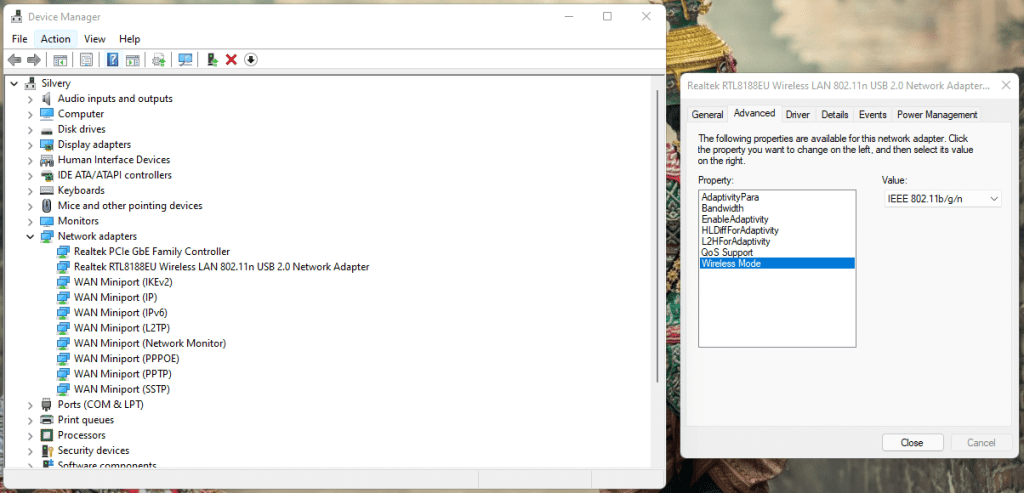Click the red X Uninstall device icon
Screen dimensions: 1024x493
(231, 60)
